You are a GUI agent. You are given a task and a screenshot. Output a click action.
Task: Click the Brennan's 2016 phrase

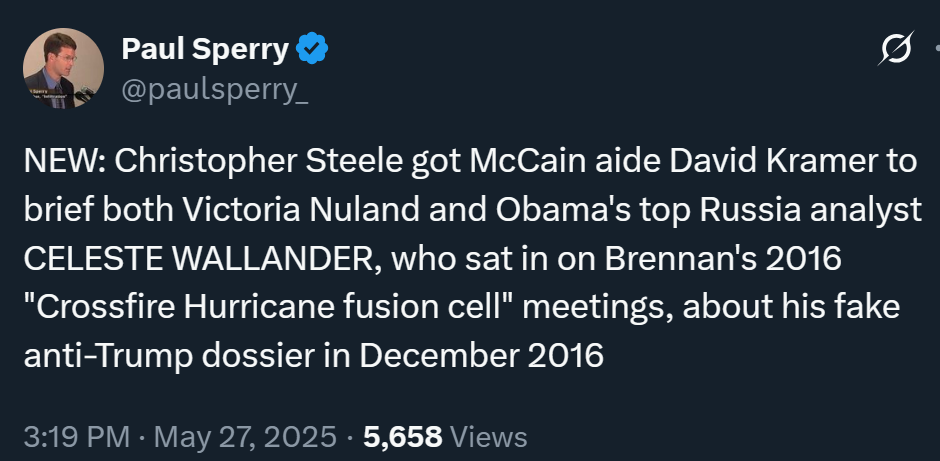click(x=723, y=258)
